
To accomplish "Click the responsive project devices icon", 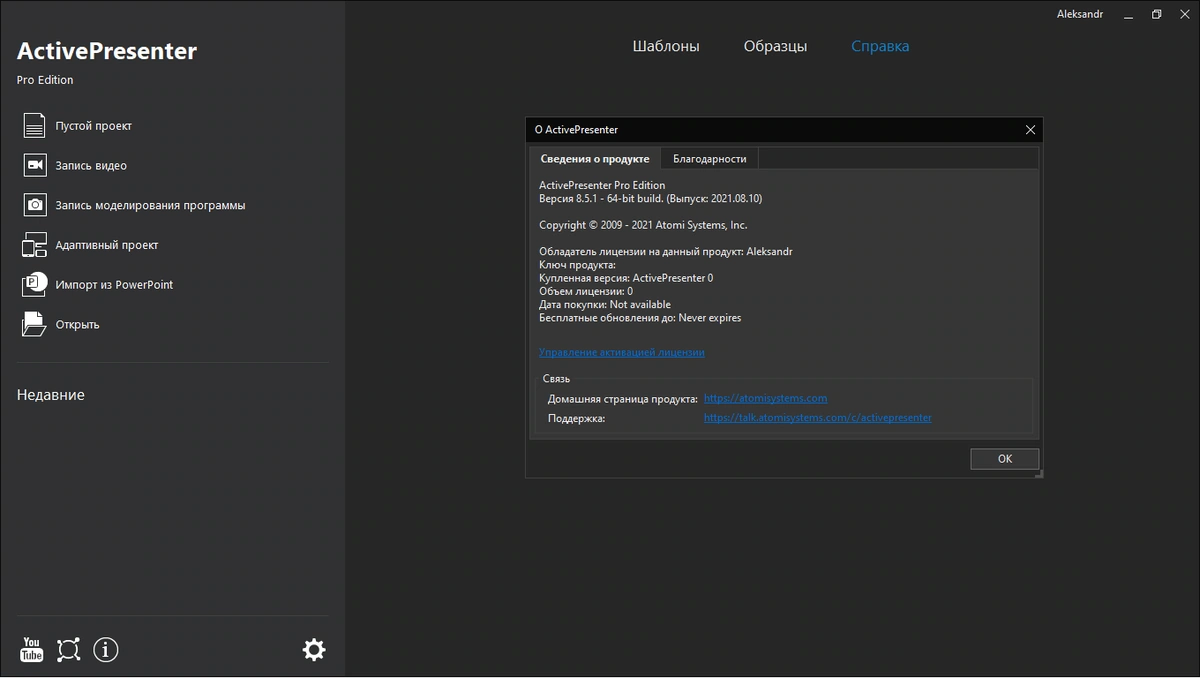I will [35, 245].
